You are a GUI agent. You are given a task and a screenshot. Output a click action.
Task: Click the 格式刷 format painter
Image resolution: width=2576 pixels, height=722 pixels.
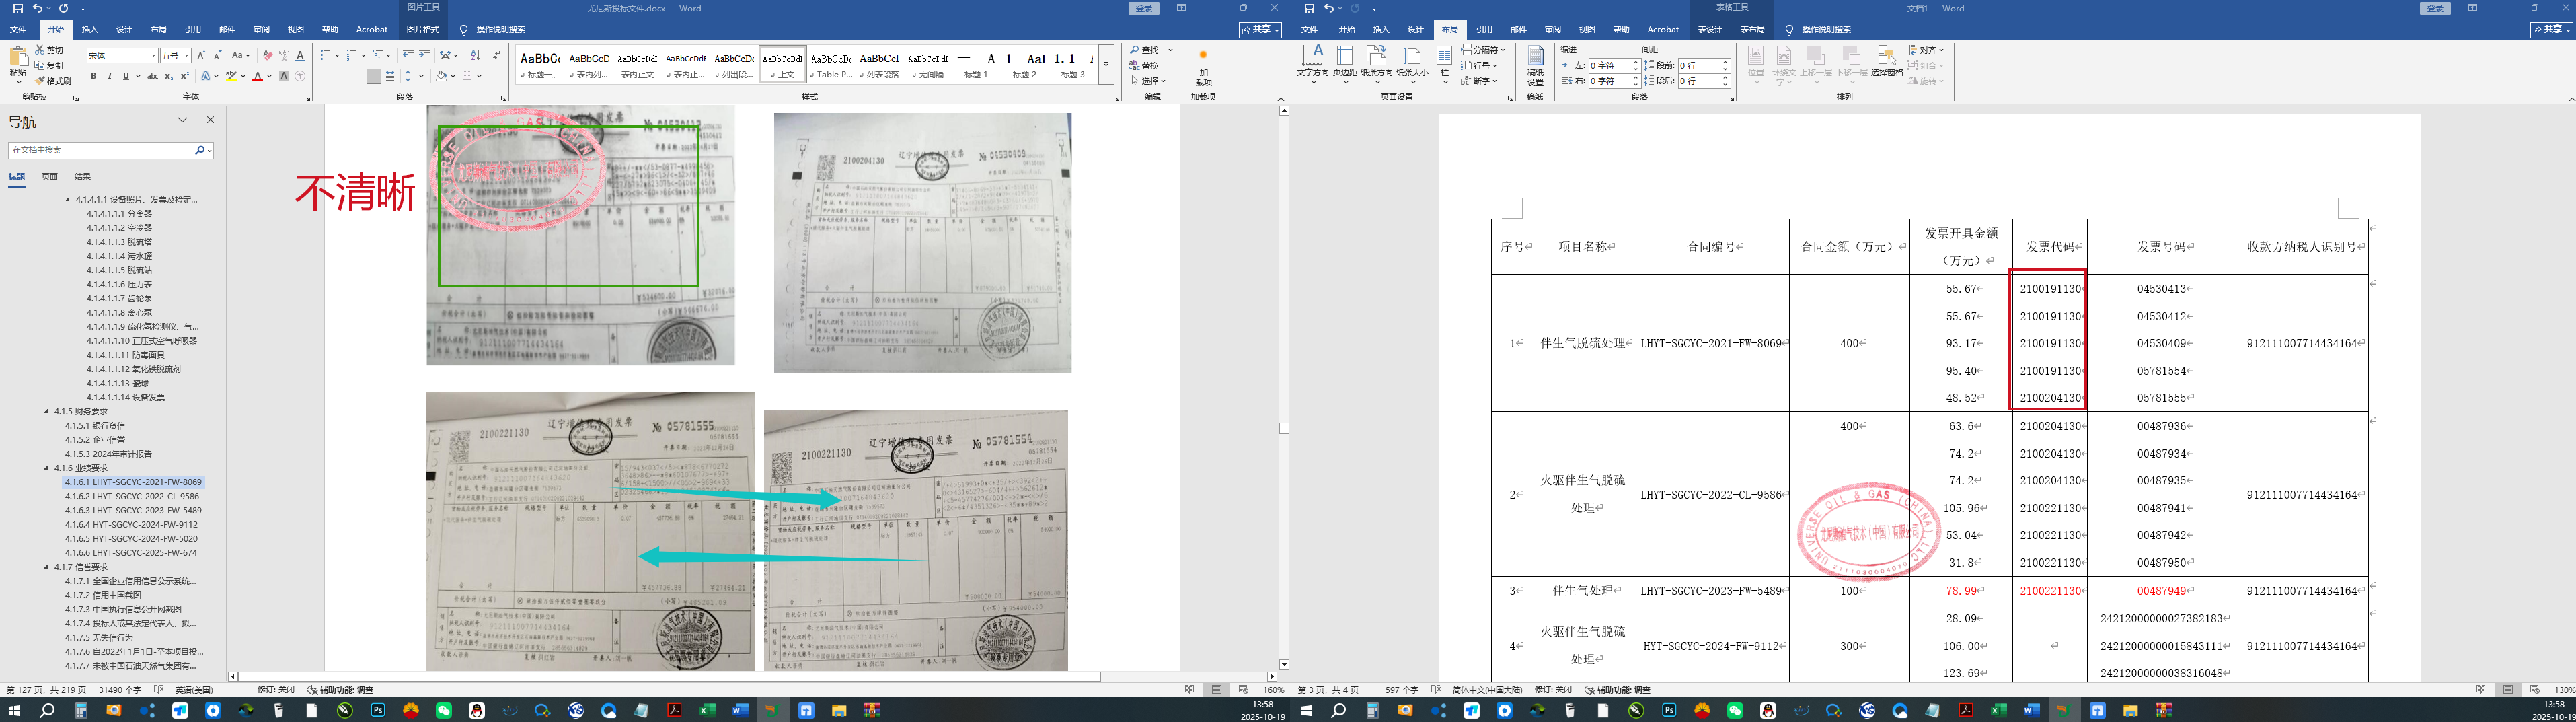point(53,81)
